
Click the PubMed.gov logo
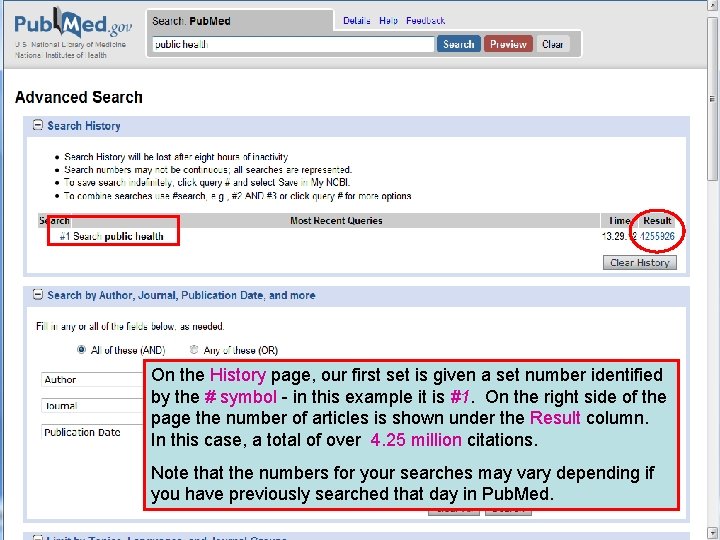click(73, 24)
